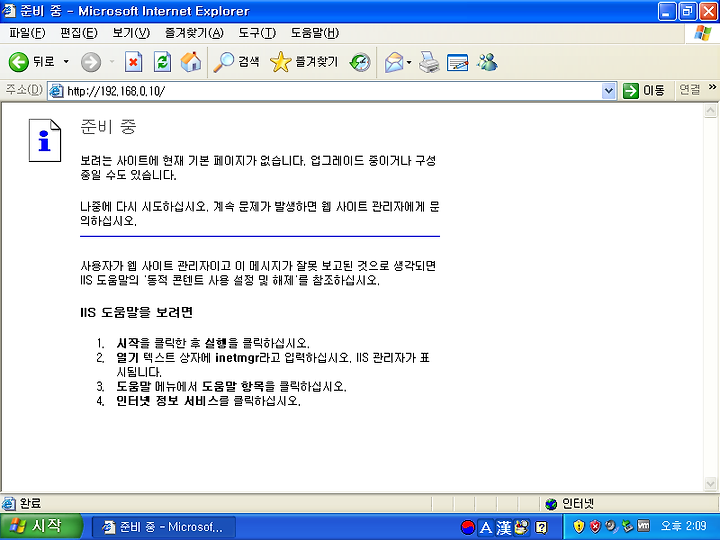720x540 pixels.
Task: Click the page icon in address bar
Action: 56,91
